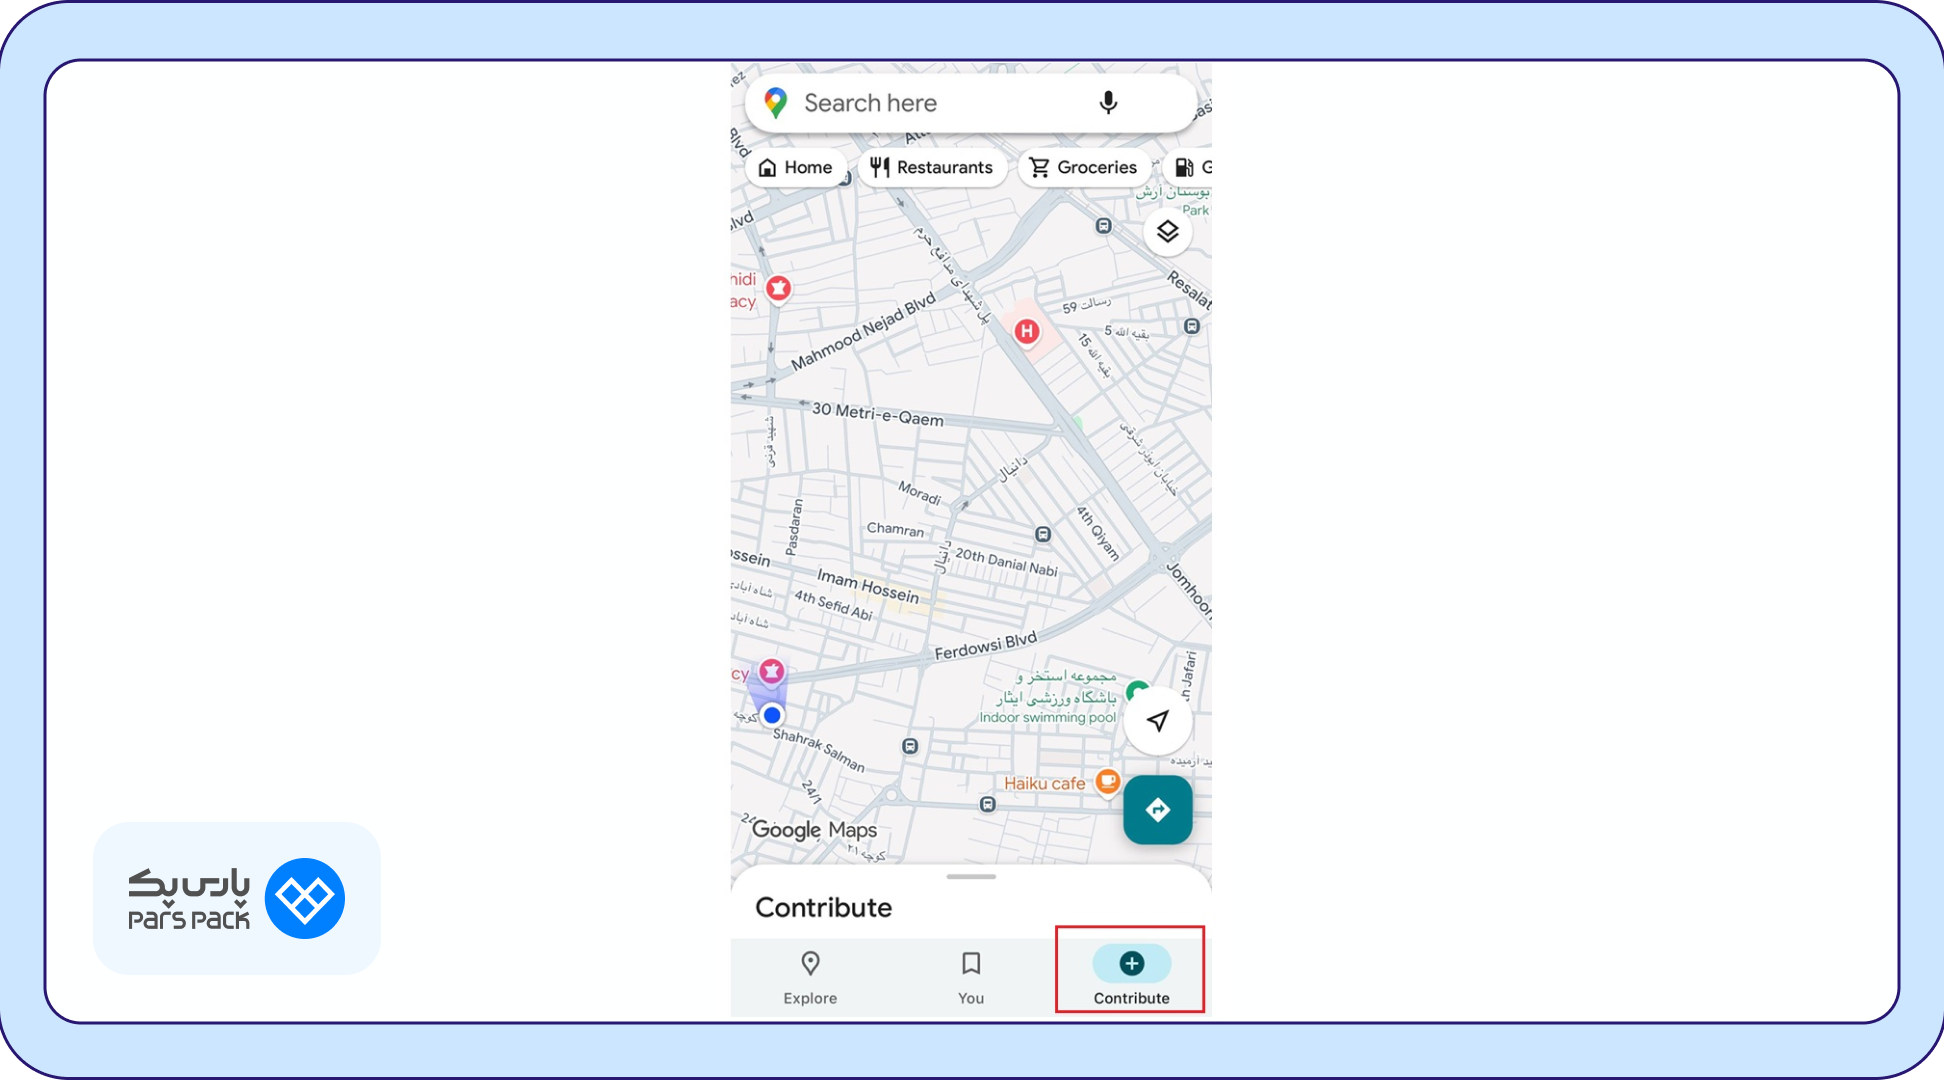Center map with my location arrow button
This screenshot has height=1080, width=1944.
(x=1158, y=721)
